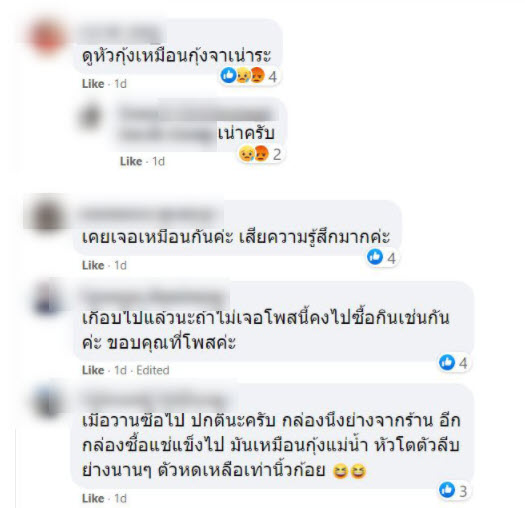Viewport: 525px width, 508px height.
Task: Open the reply author's small avatar
Action: coord(90,117)
